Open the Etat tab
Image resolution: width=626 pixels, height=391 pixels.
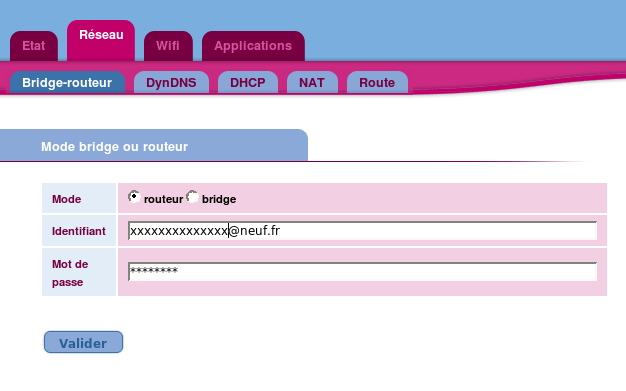(34, 46)
